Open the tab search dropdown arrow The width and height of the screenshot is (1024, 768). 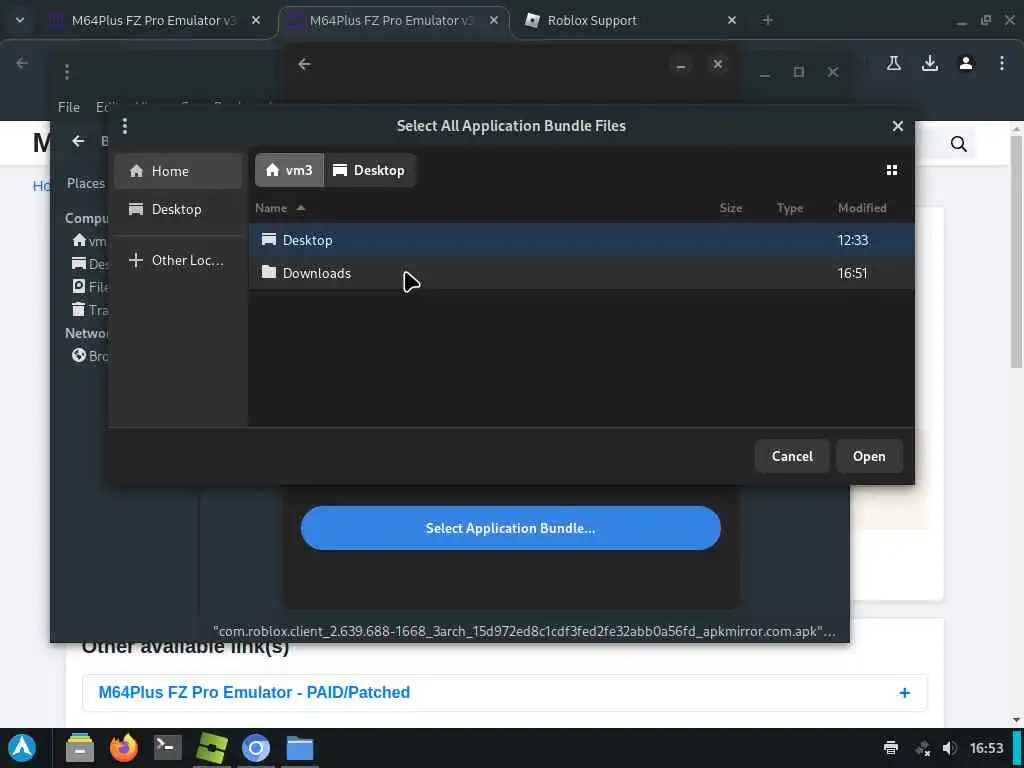tap(20, 20)
